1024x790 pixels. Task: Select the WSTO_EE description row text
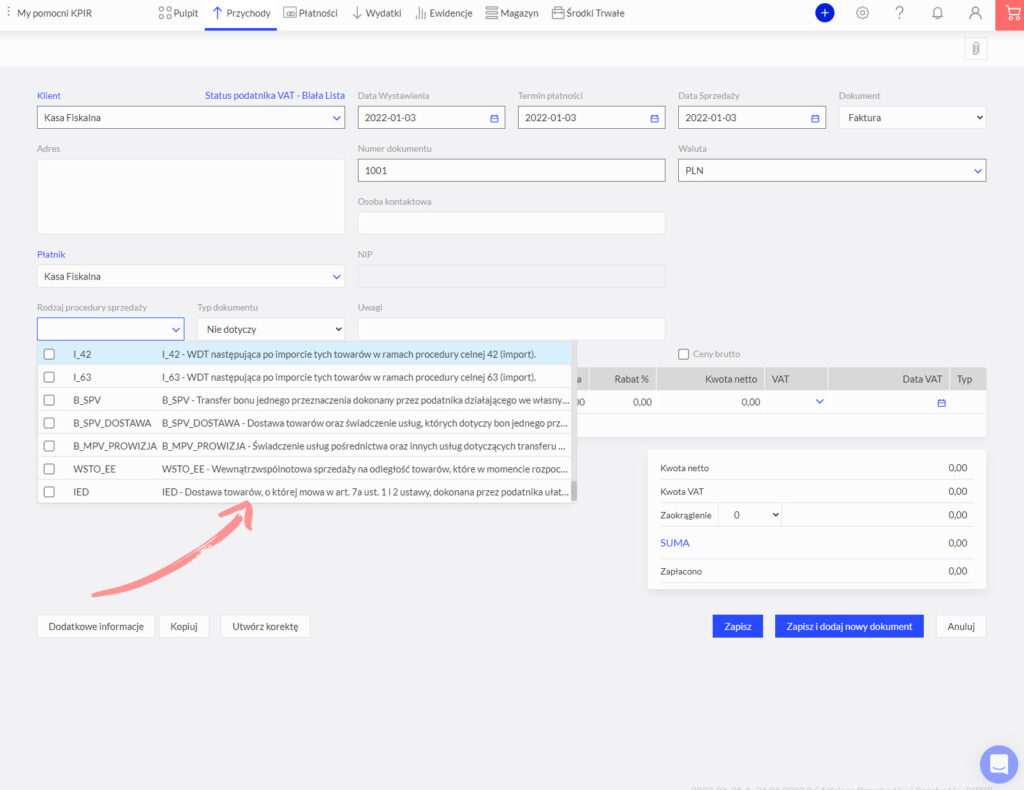pyautogui.click(x=365, y=469)
